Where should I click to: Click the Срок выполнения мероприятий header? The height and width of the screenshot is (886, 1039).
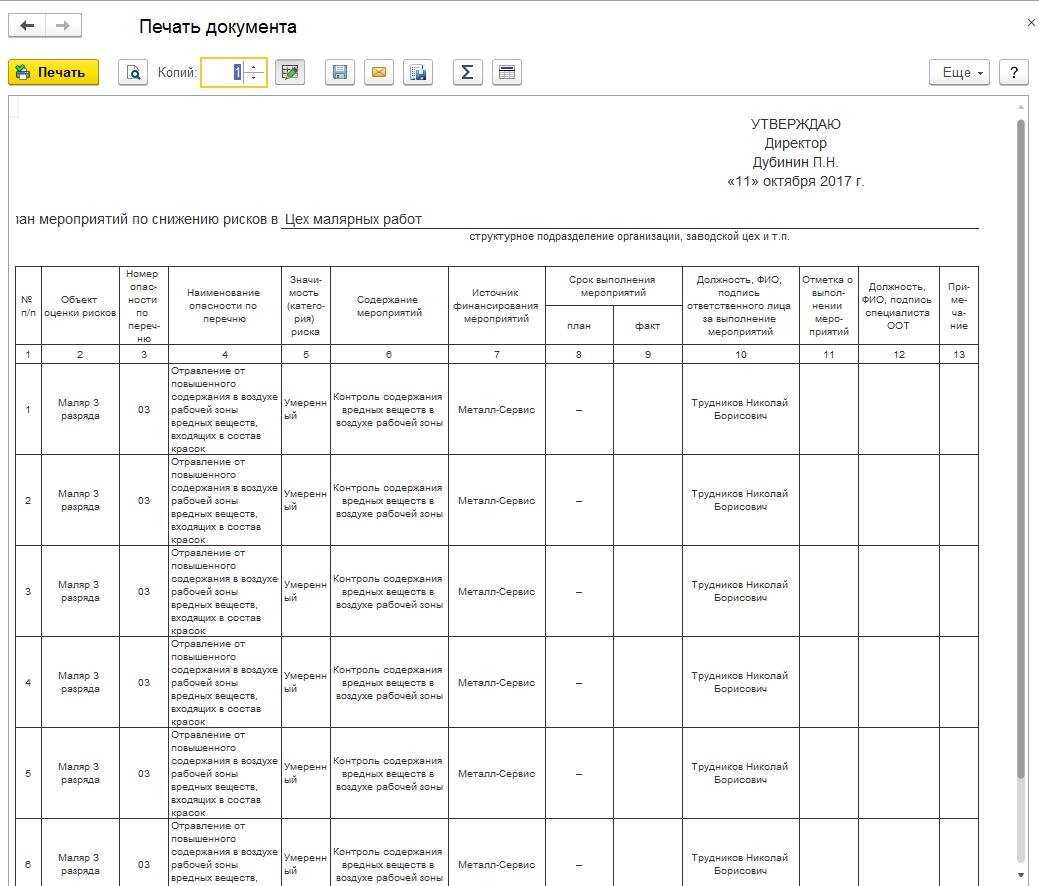point(614,286)
